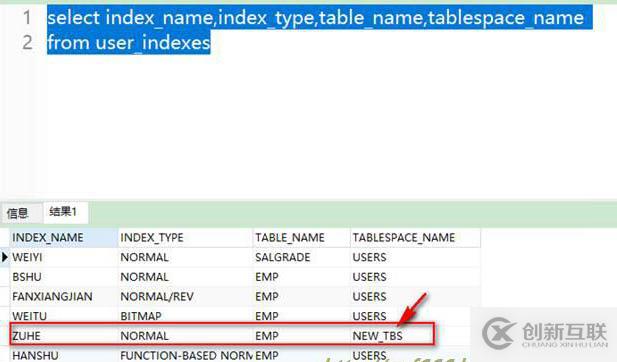The width and height of the screenshot is (617, 362).
Task: Click the SALGRADE table name cell
Action: point(301,257)
